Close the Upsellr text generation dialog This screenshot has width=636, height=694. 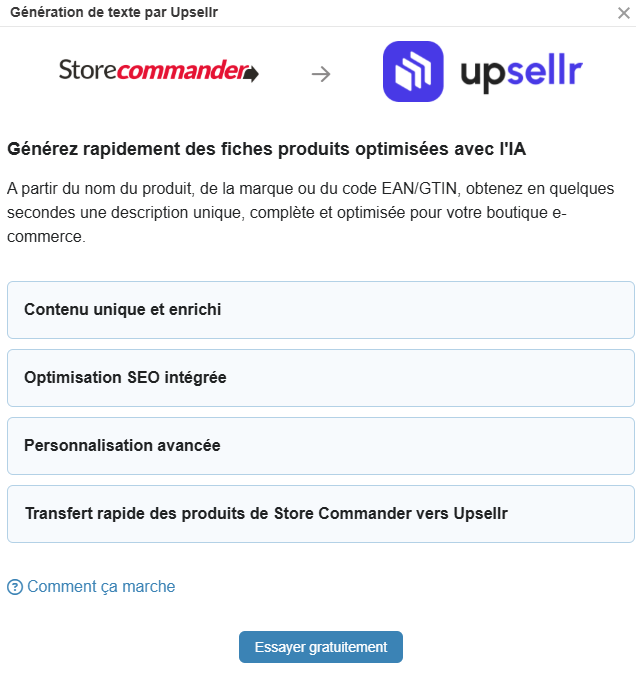pos(624,13)
